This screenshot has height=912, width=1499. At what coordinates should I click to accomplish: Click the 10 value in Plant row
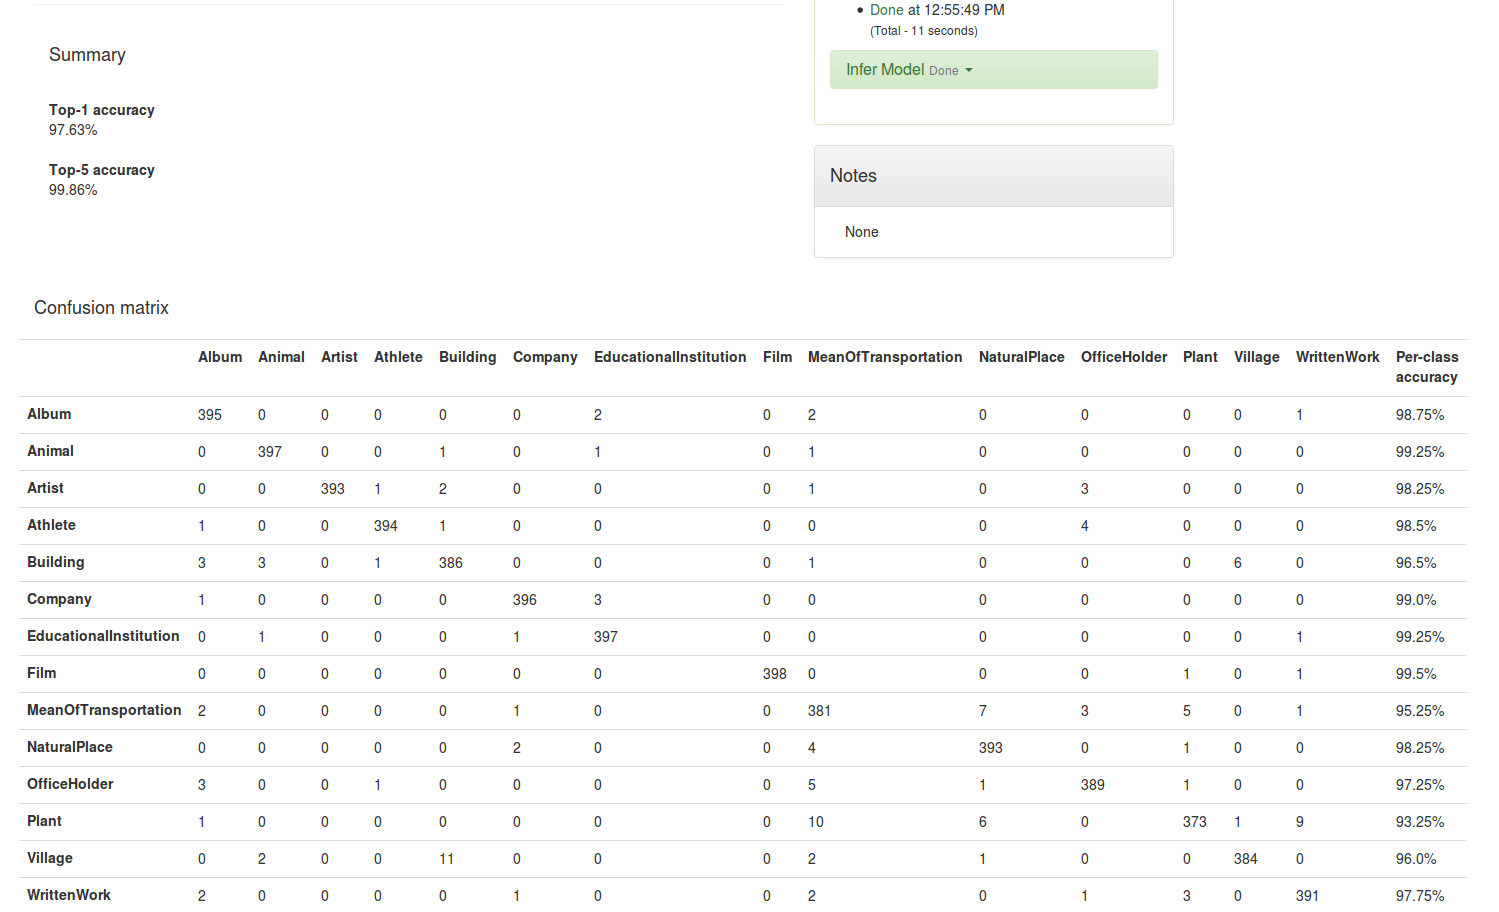click(816, 822)
